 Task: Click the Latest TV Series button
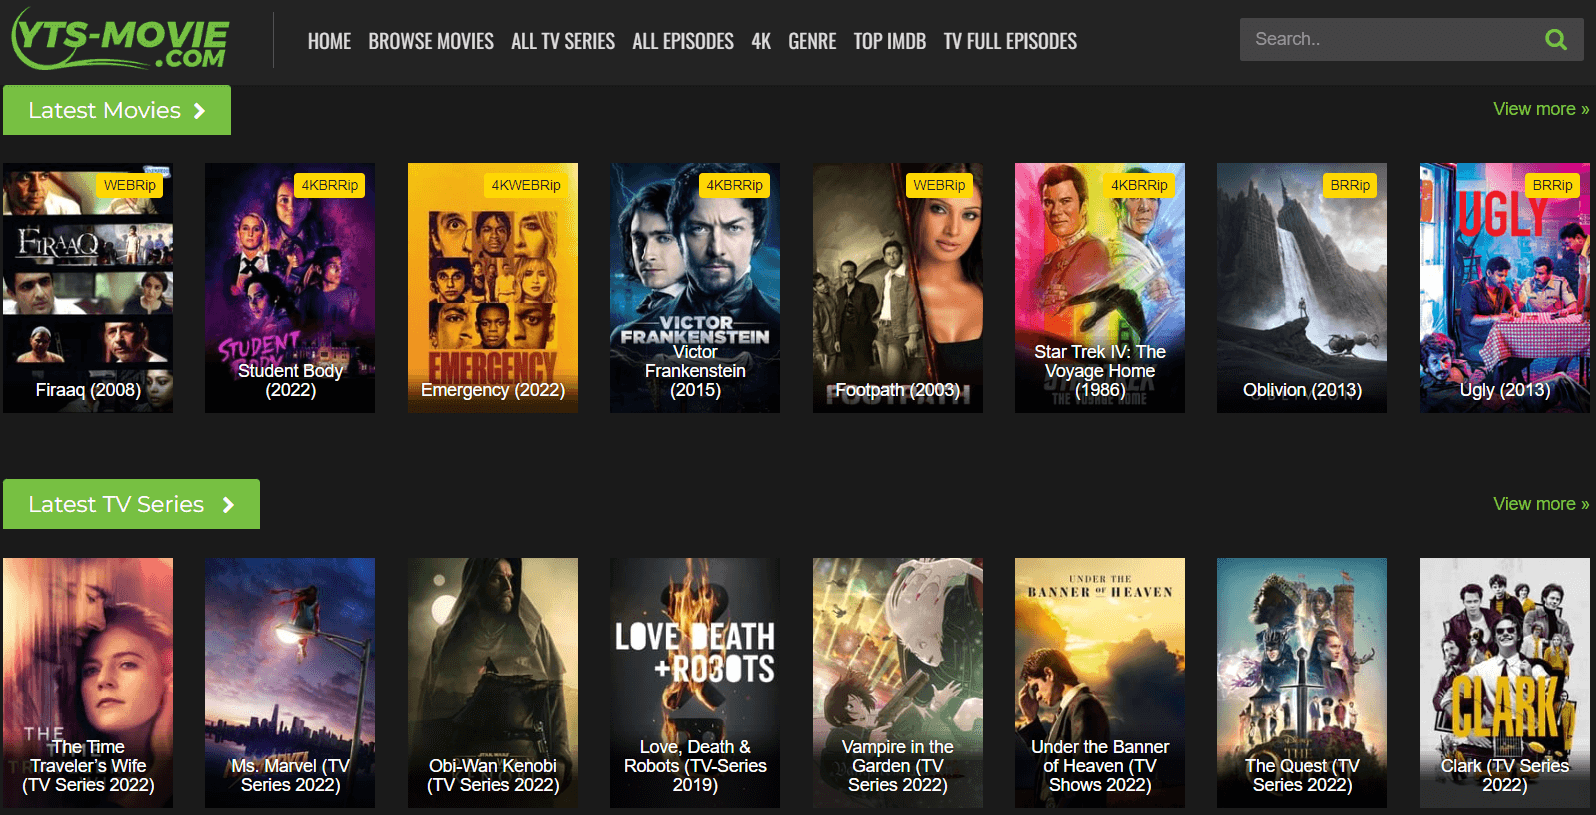(x=131, y=504)
